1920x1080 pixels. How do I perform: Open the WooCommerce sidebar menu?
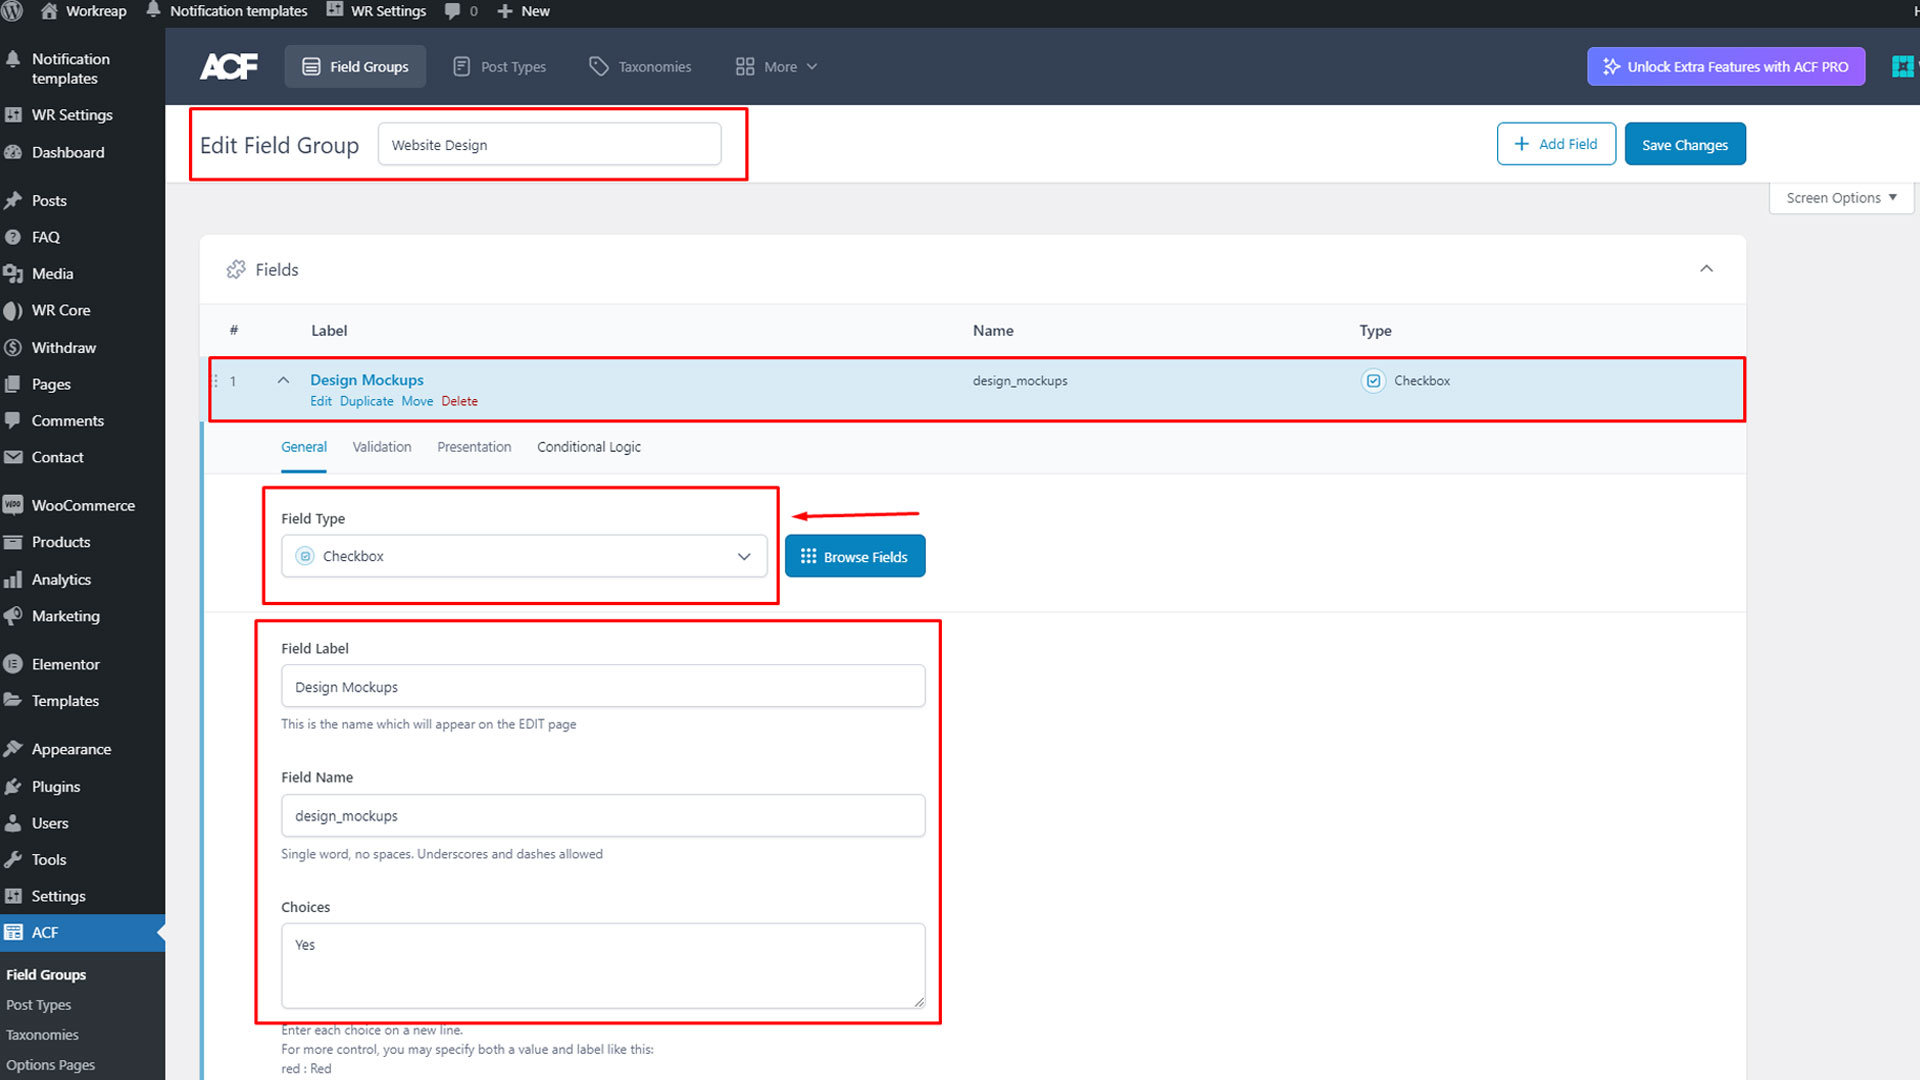[82, 506]
